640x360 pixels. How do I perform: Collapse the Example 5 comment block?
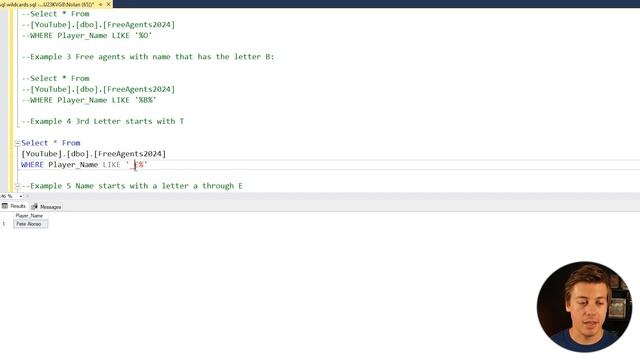(18, 186)
